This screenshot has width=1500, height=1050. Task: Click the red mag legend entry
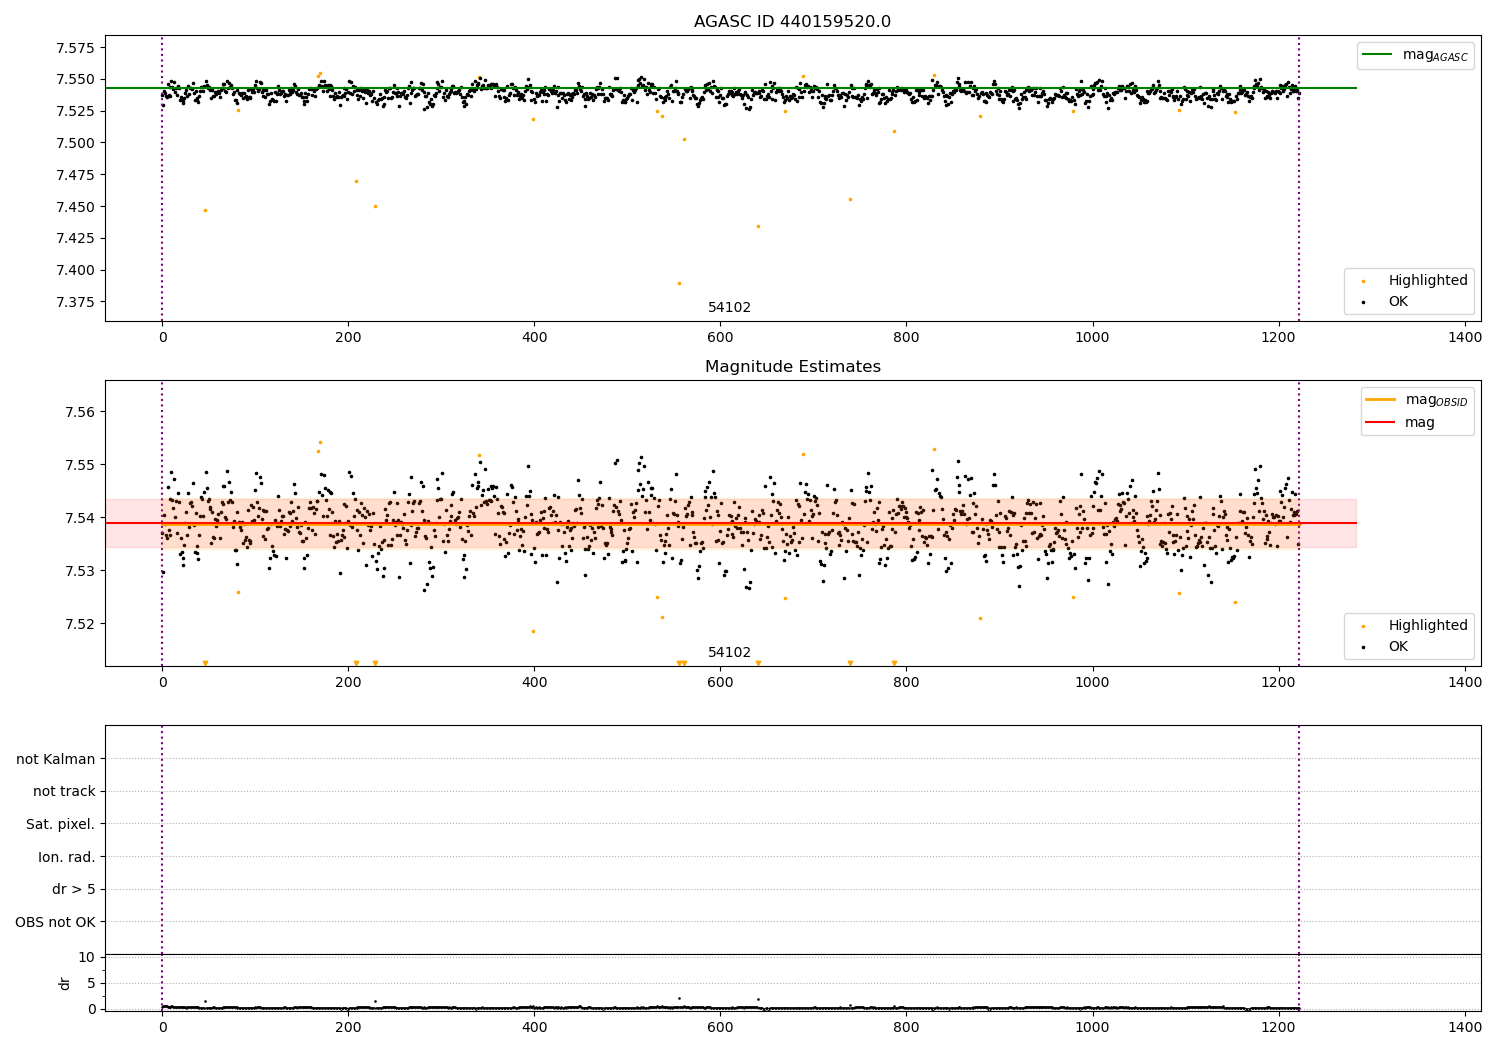pyautogui.click(x=1400, y=423)
